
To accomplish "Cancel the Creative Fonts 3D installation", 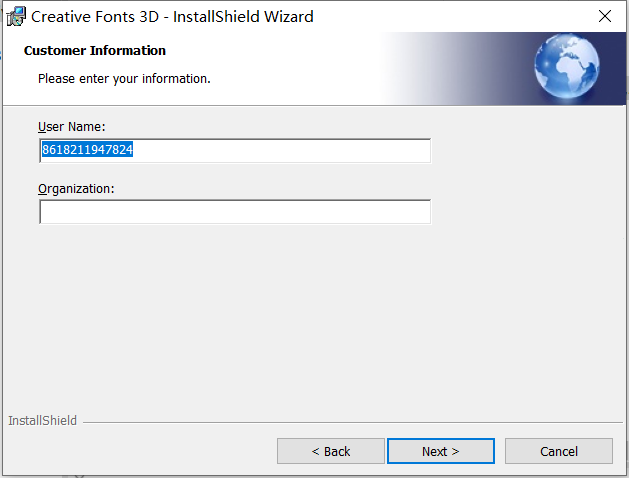I will coord(558,451).
